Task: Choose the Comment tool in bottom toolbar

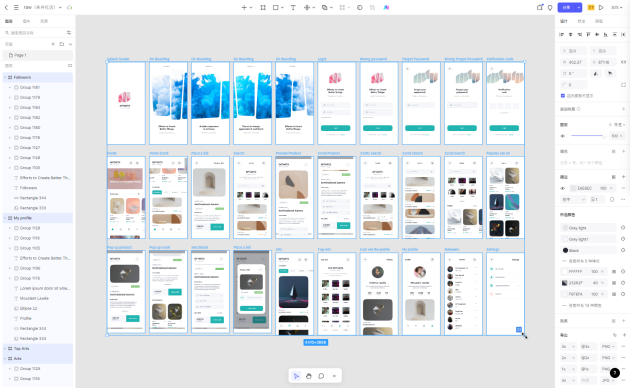Action: [321, 376]
